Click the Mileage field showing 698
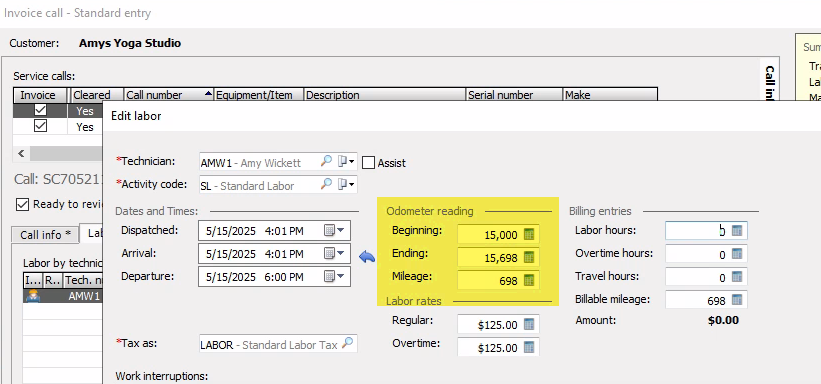This screenshot has width=821, height=384. coord(498,281)
